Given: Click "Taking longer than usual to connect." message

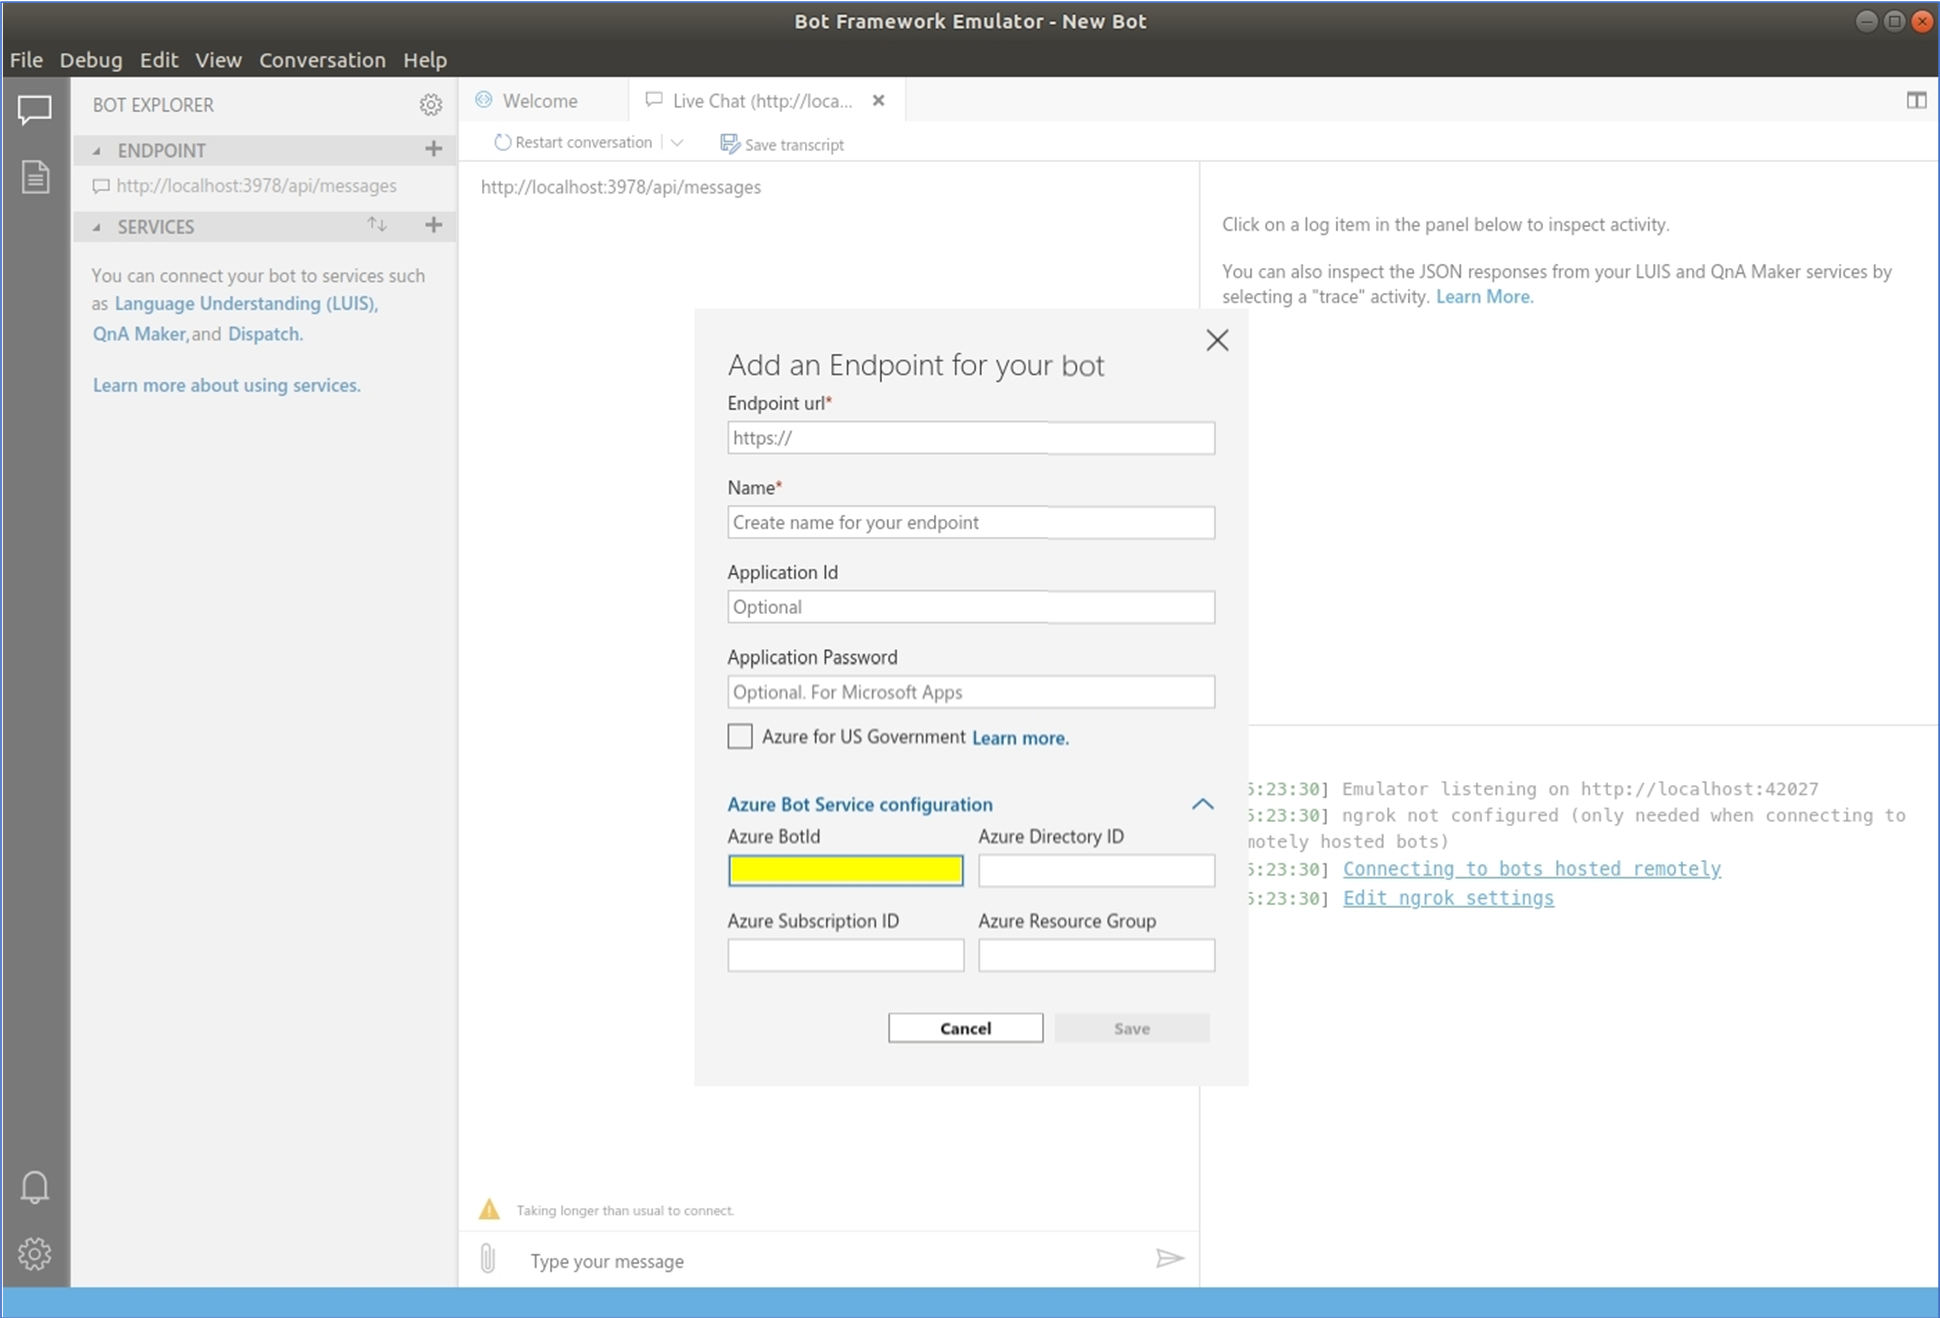Looking at the screenshot, I should click(x=625, y=1210).
